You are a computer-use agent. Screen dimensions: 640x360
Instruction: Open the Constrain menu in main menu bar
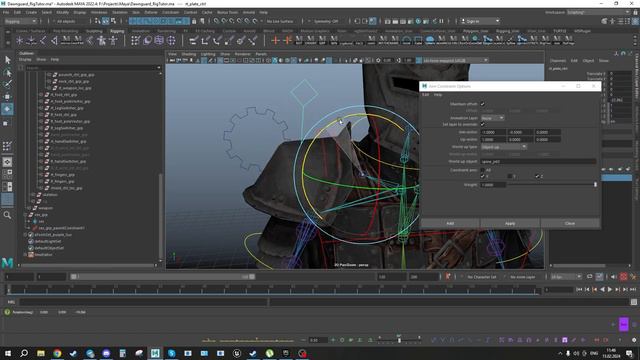coord(171,12)
